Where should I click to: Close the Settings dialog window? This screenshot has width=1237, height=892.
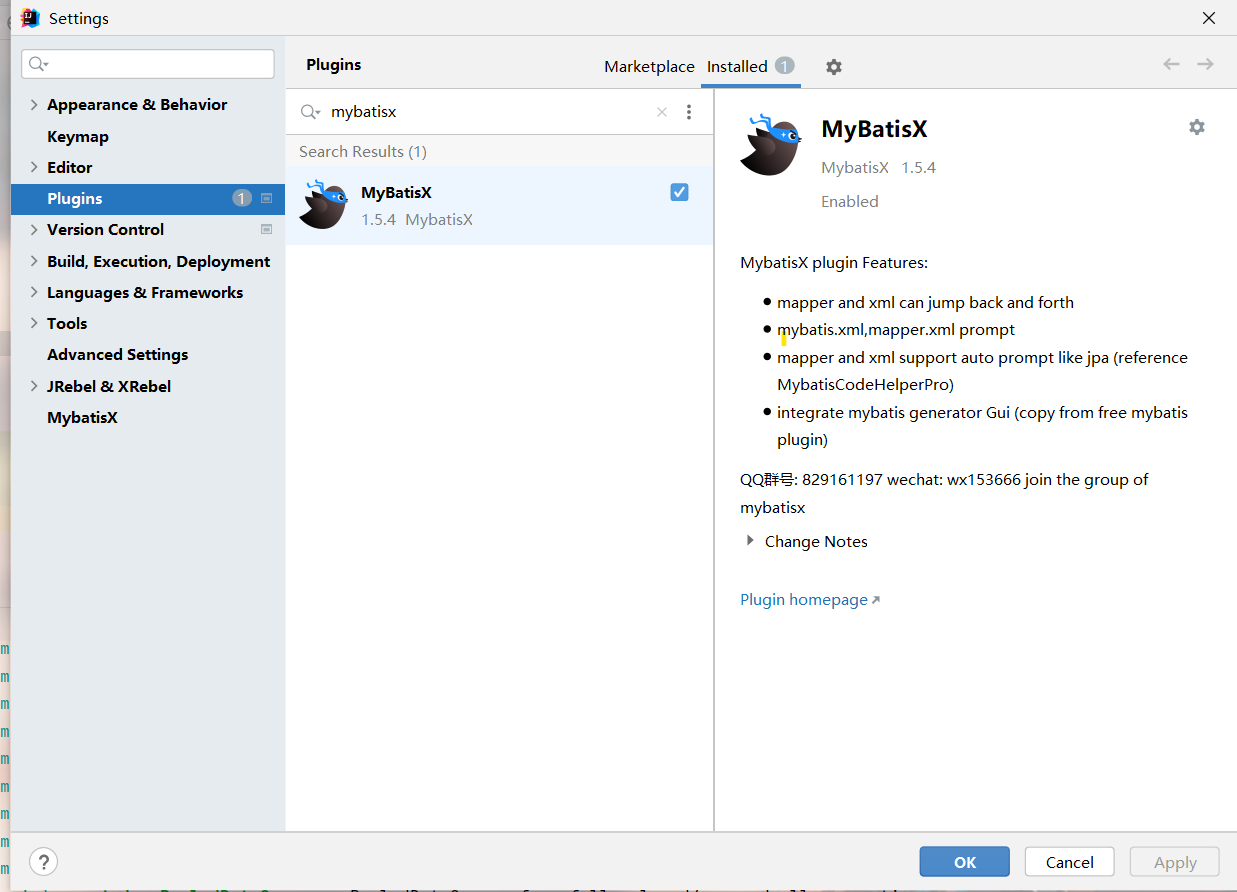tap(1209, 18)
